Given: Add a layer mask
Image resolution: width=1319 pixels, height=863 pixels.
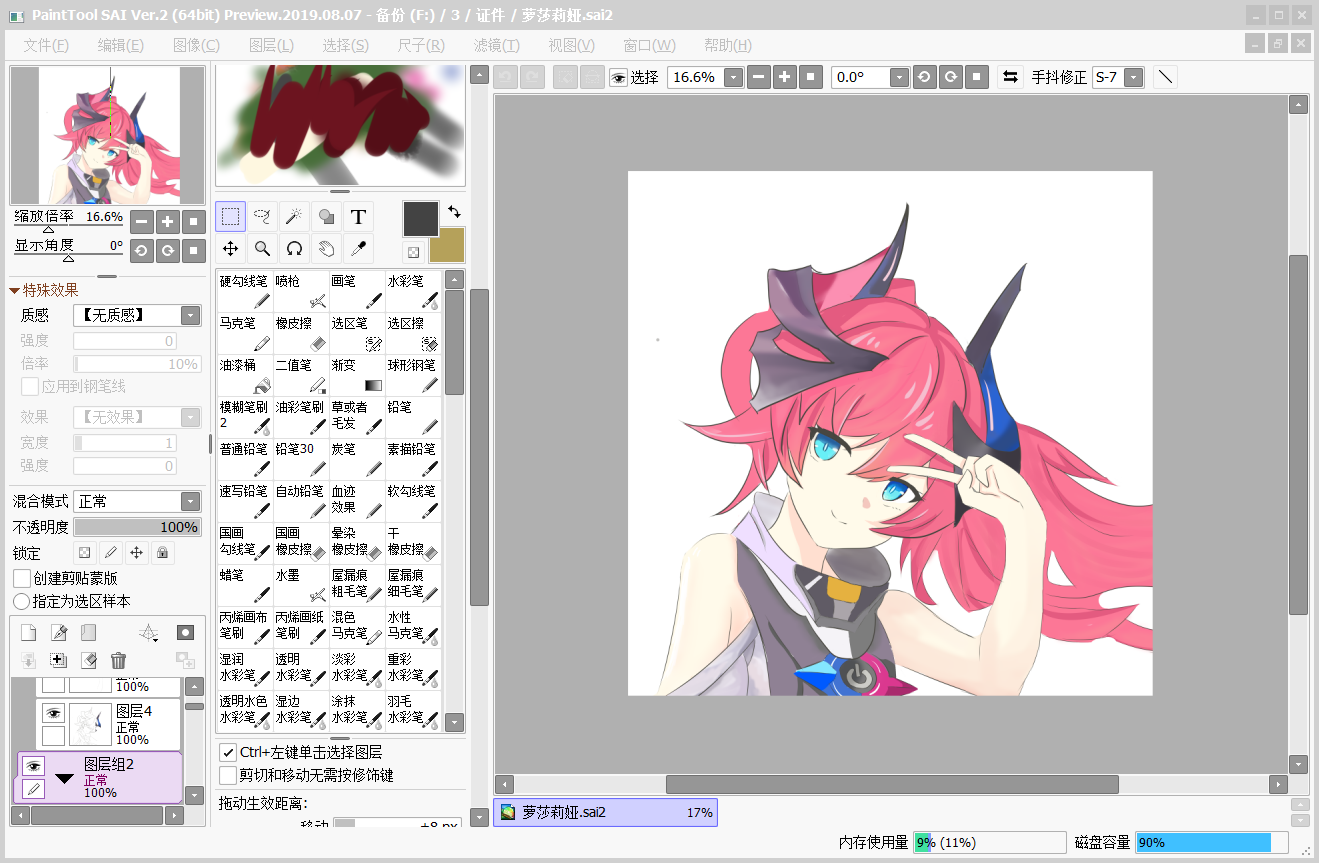Looking at the screenshot, I should [185, 632].
